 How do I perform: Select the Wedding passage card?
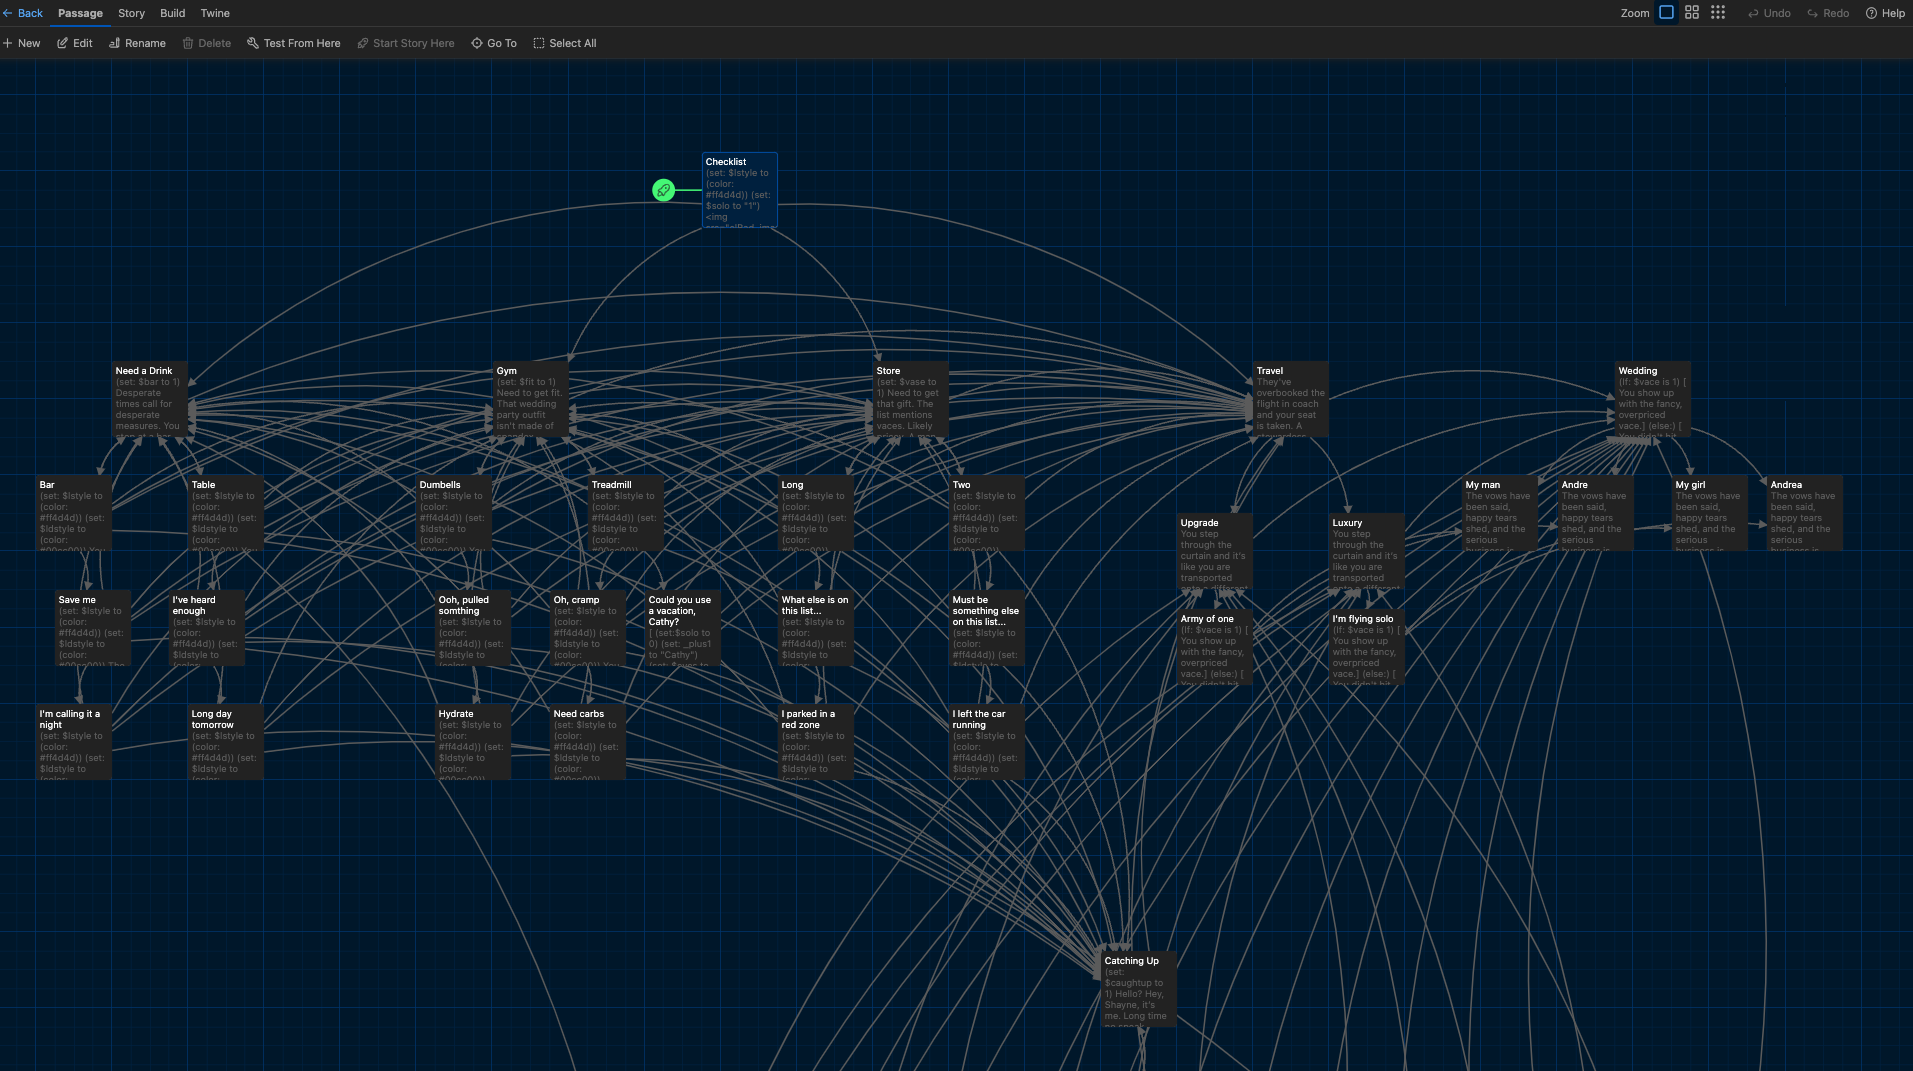(1652, 399)
